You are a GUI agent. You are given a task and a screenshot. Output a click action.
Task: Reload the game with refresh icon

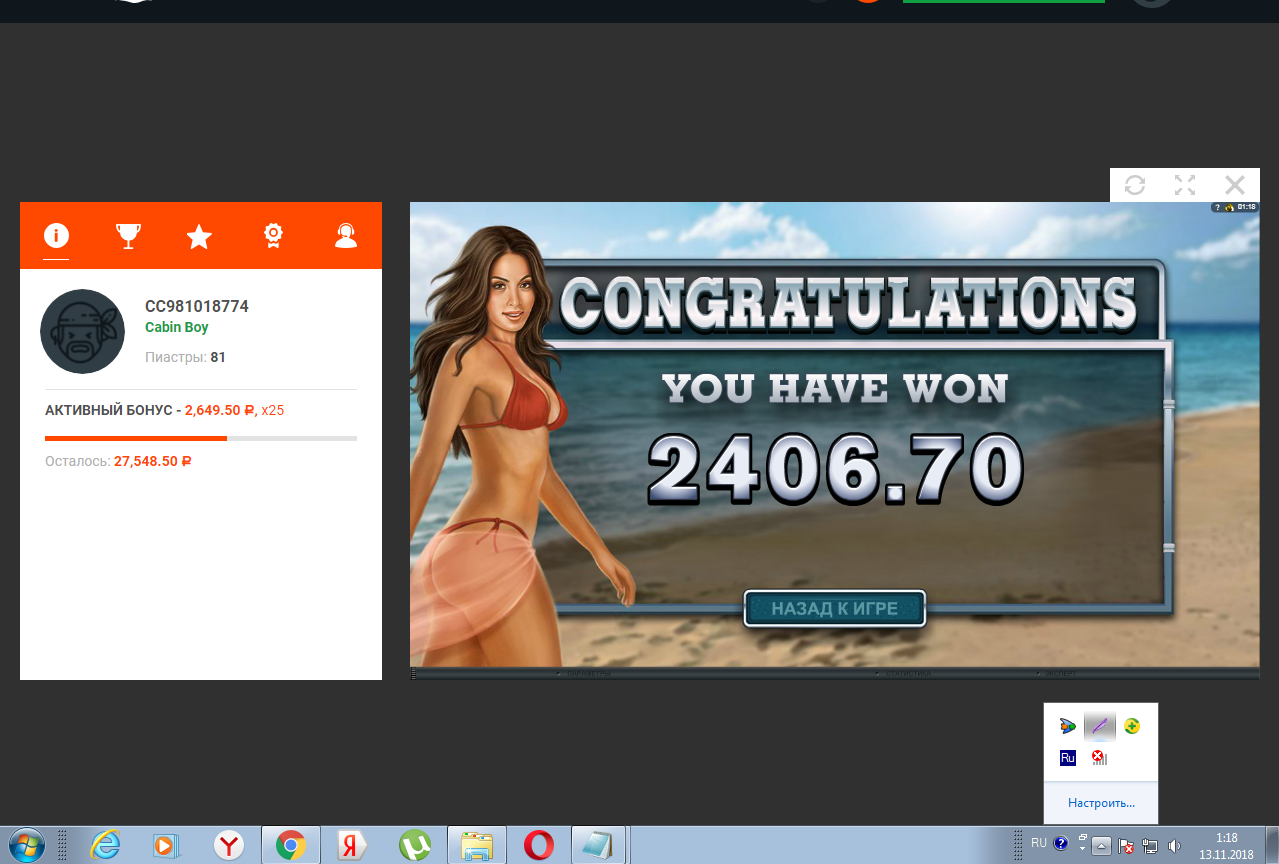tap(1135, 185)
